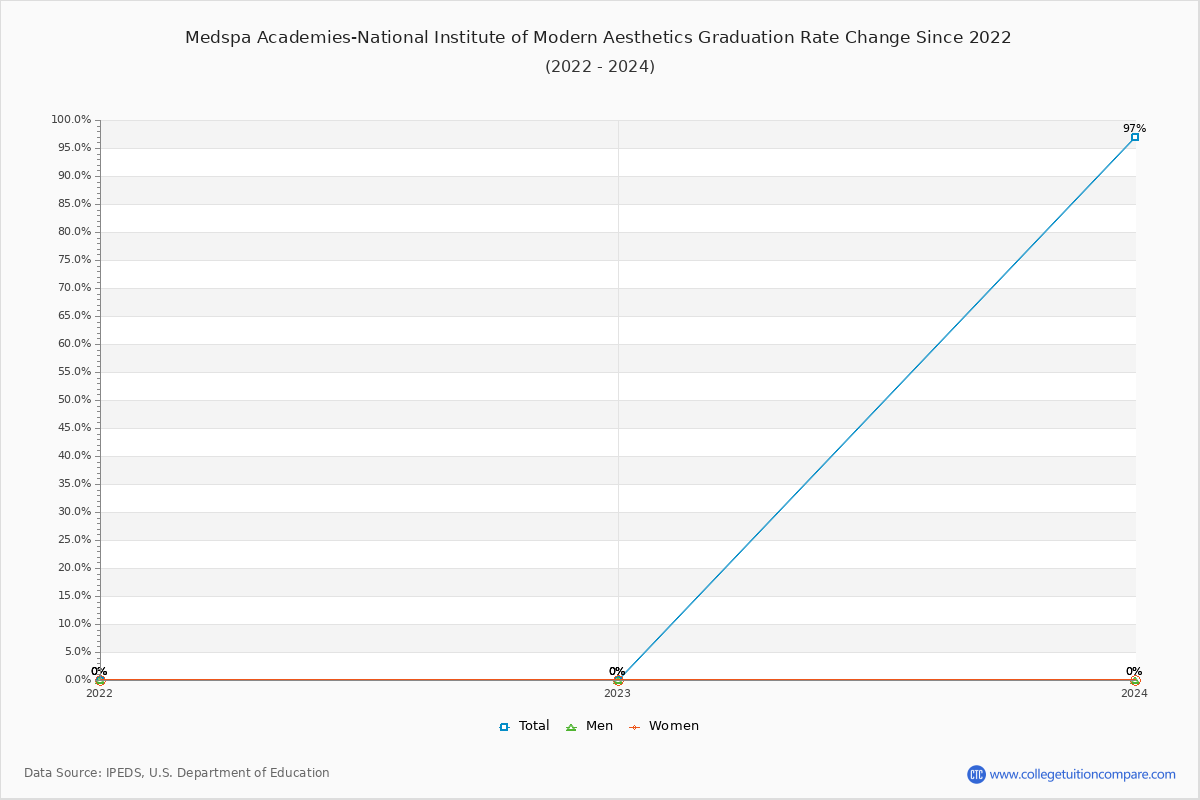Click the 2022 x-axis label

(100, 693)
